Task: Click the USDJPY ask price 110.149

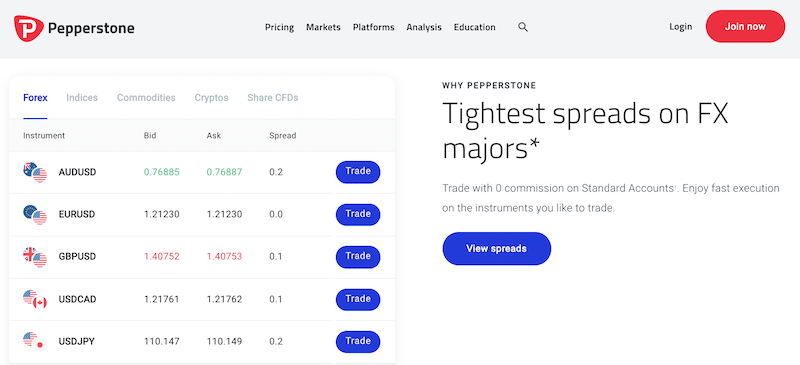Action: pos(224,342)
